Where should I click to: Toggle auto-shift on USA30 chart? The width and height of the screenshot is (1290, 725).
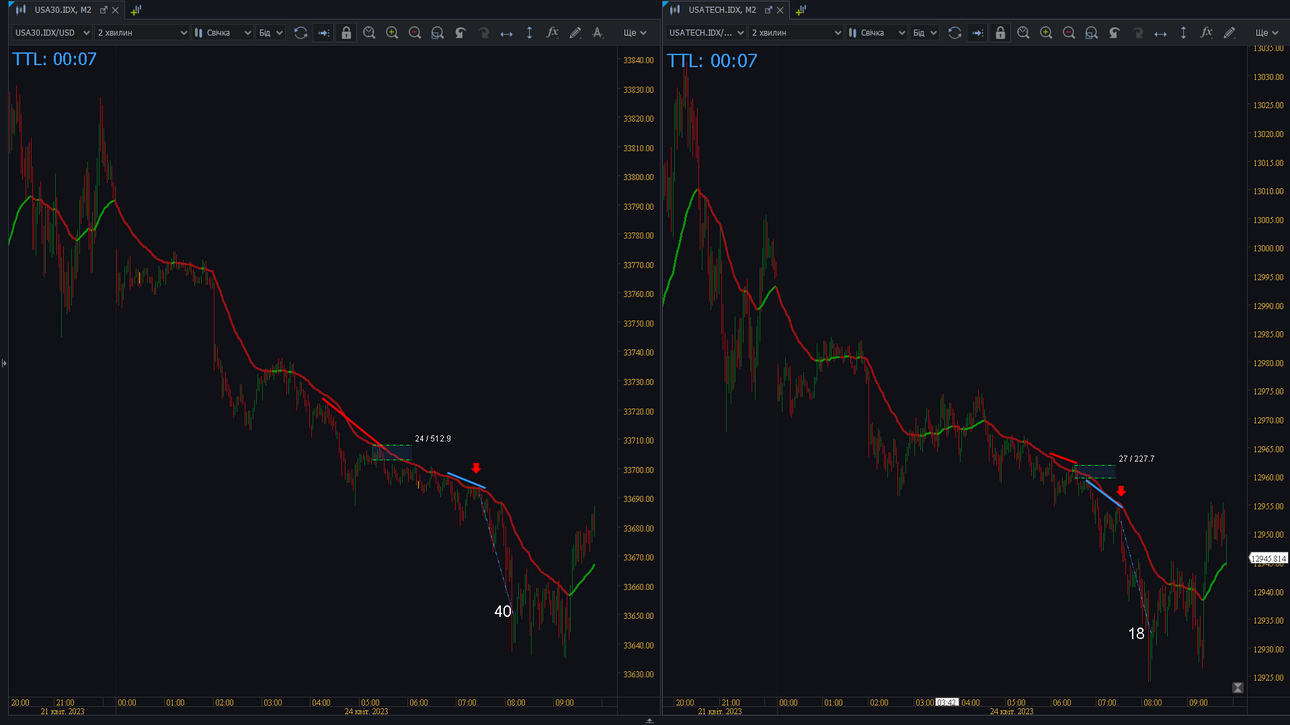323,33
